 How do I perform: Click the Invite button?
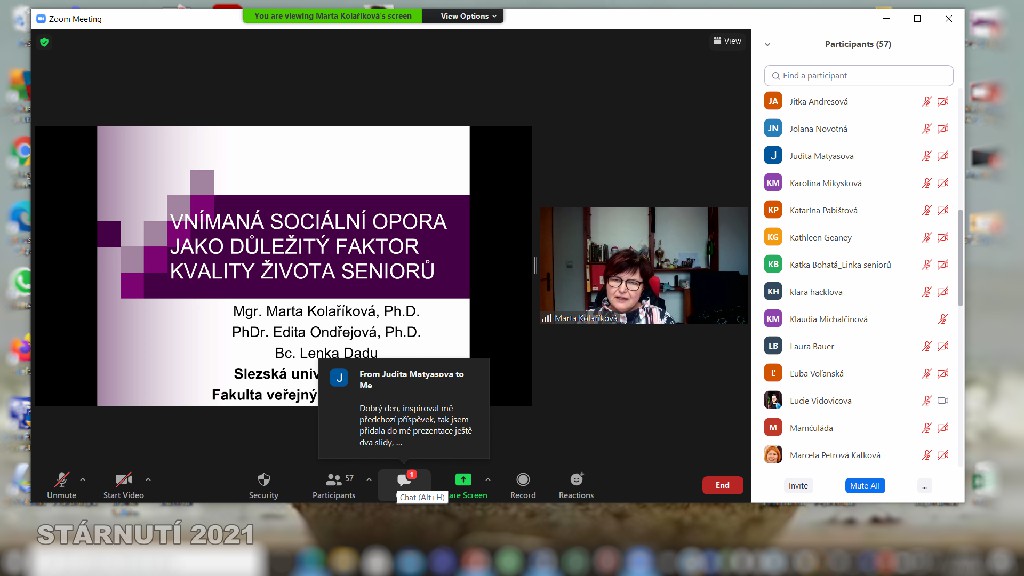(x=798, y=486)
